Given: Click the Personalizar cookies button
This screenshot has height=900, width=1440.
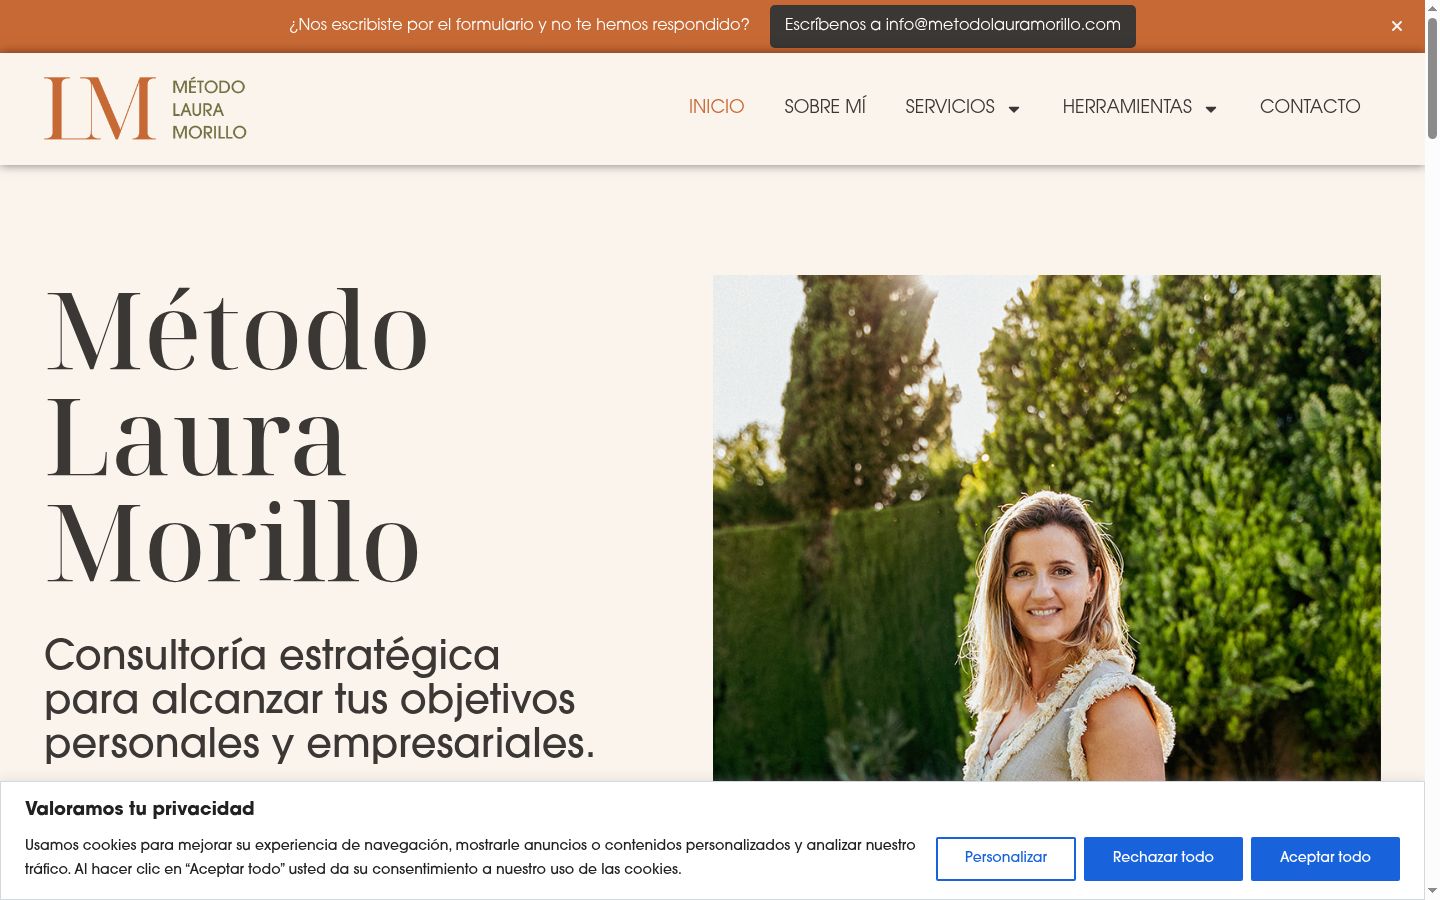Looking at the screenshot, I should click(1006, 858).
